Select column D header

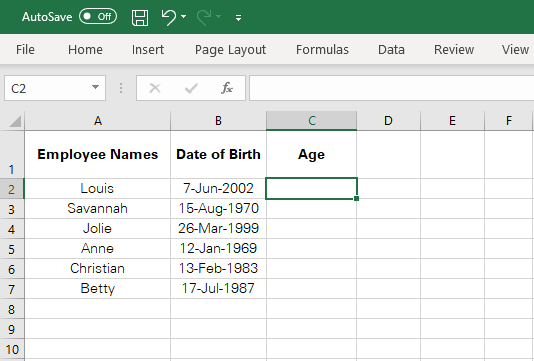389,121
